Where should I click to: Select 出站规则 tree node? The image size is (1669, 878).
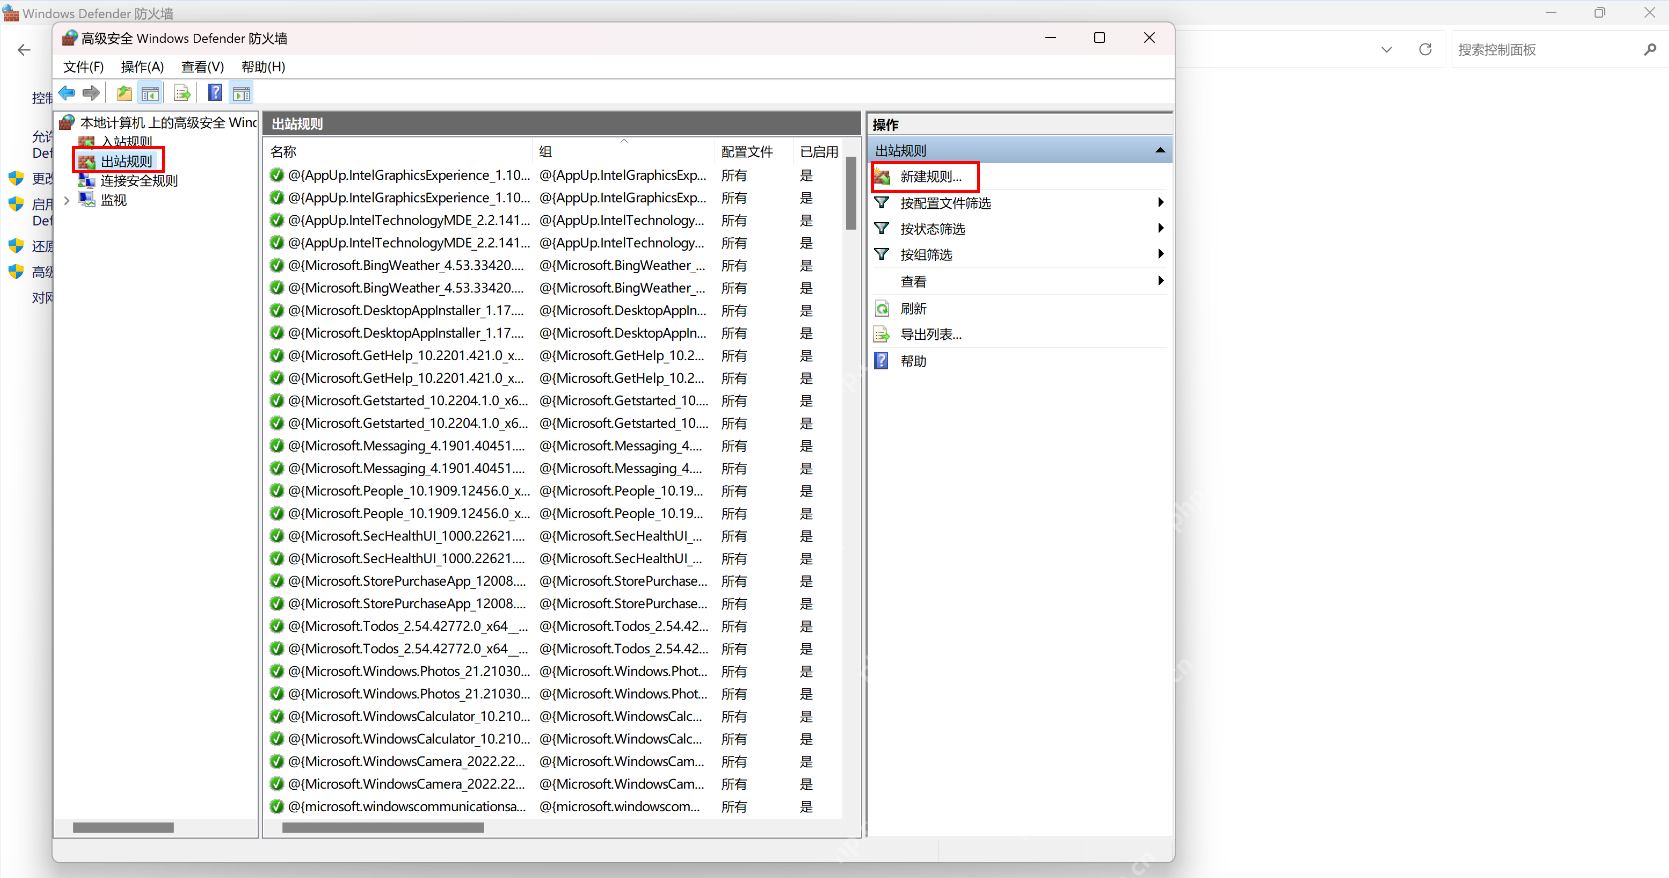127,161
